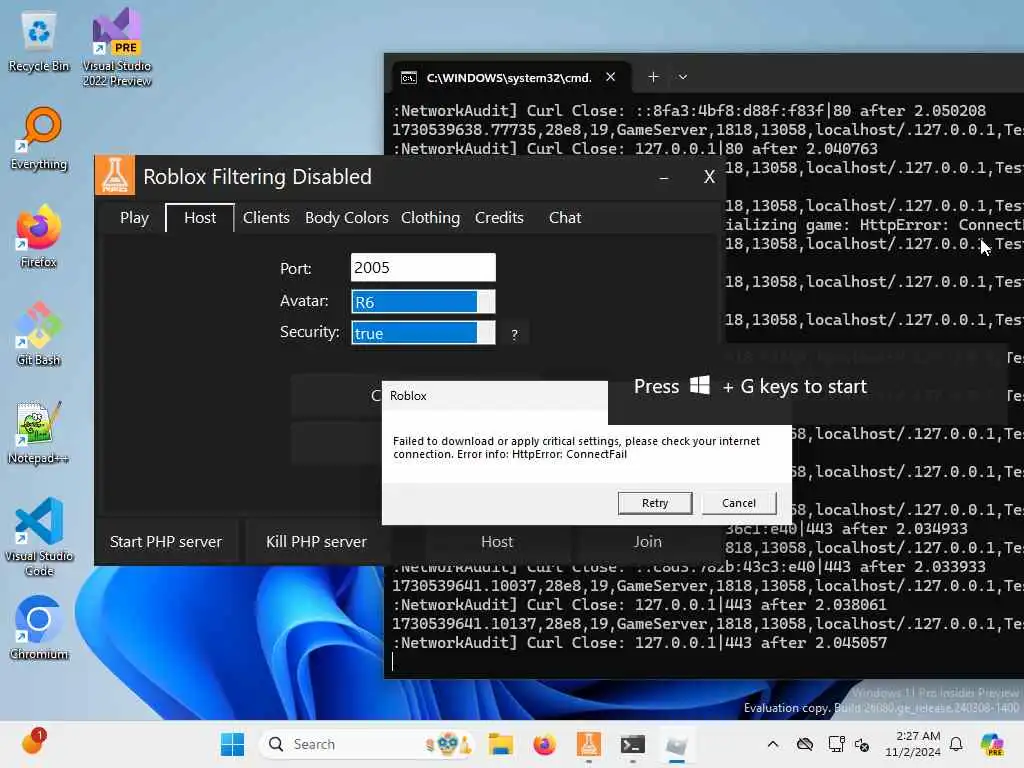This screenshot has height=768, width=1024.
Task: Switch to the Play tab
Action: pos(135,217)
